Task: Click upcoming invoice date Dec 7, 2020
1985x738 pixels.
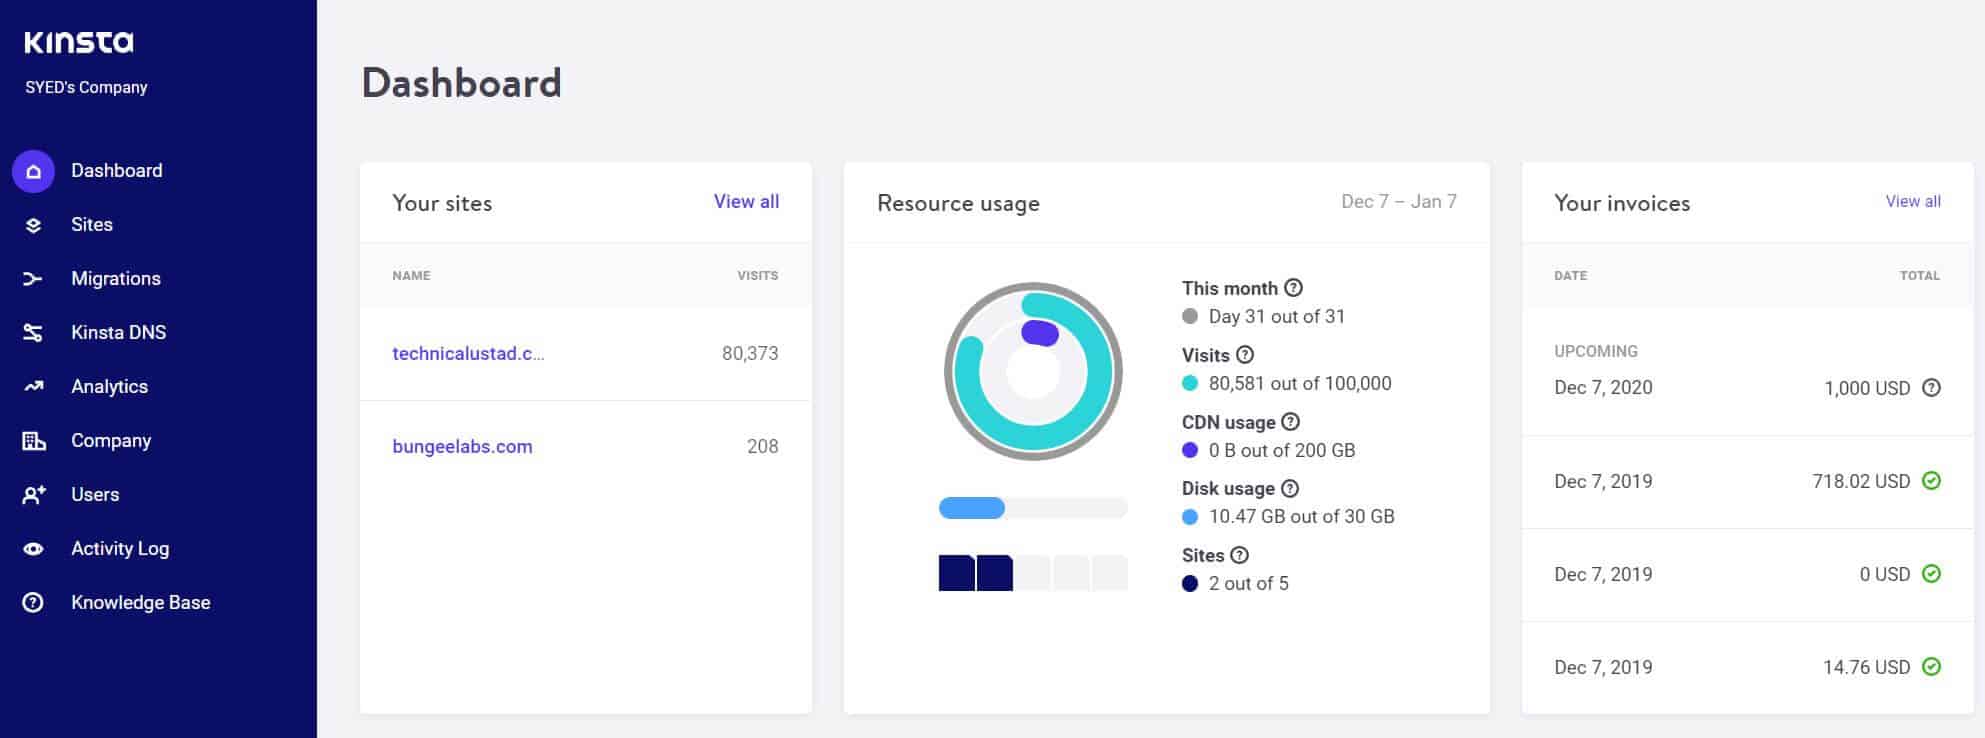Action: pyautogui.click(x=1603, y=388)
